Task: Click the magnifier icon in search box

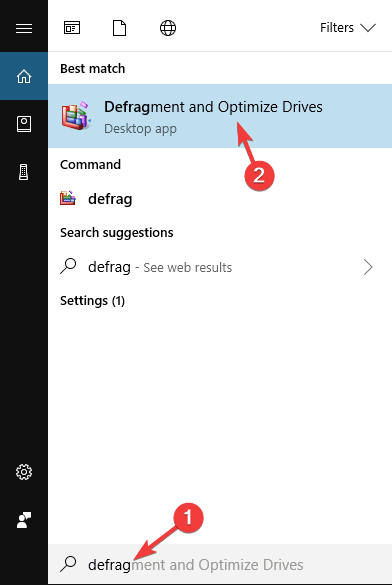Action: (68, 564)
